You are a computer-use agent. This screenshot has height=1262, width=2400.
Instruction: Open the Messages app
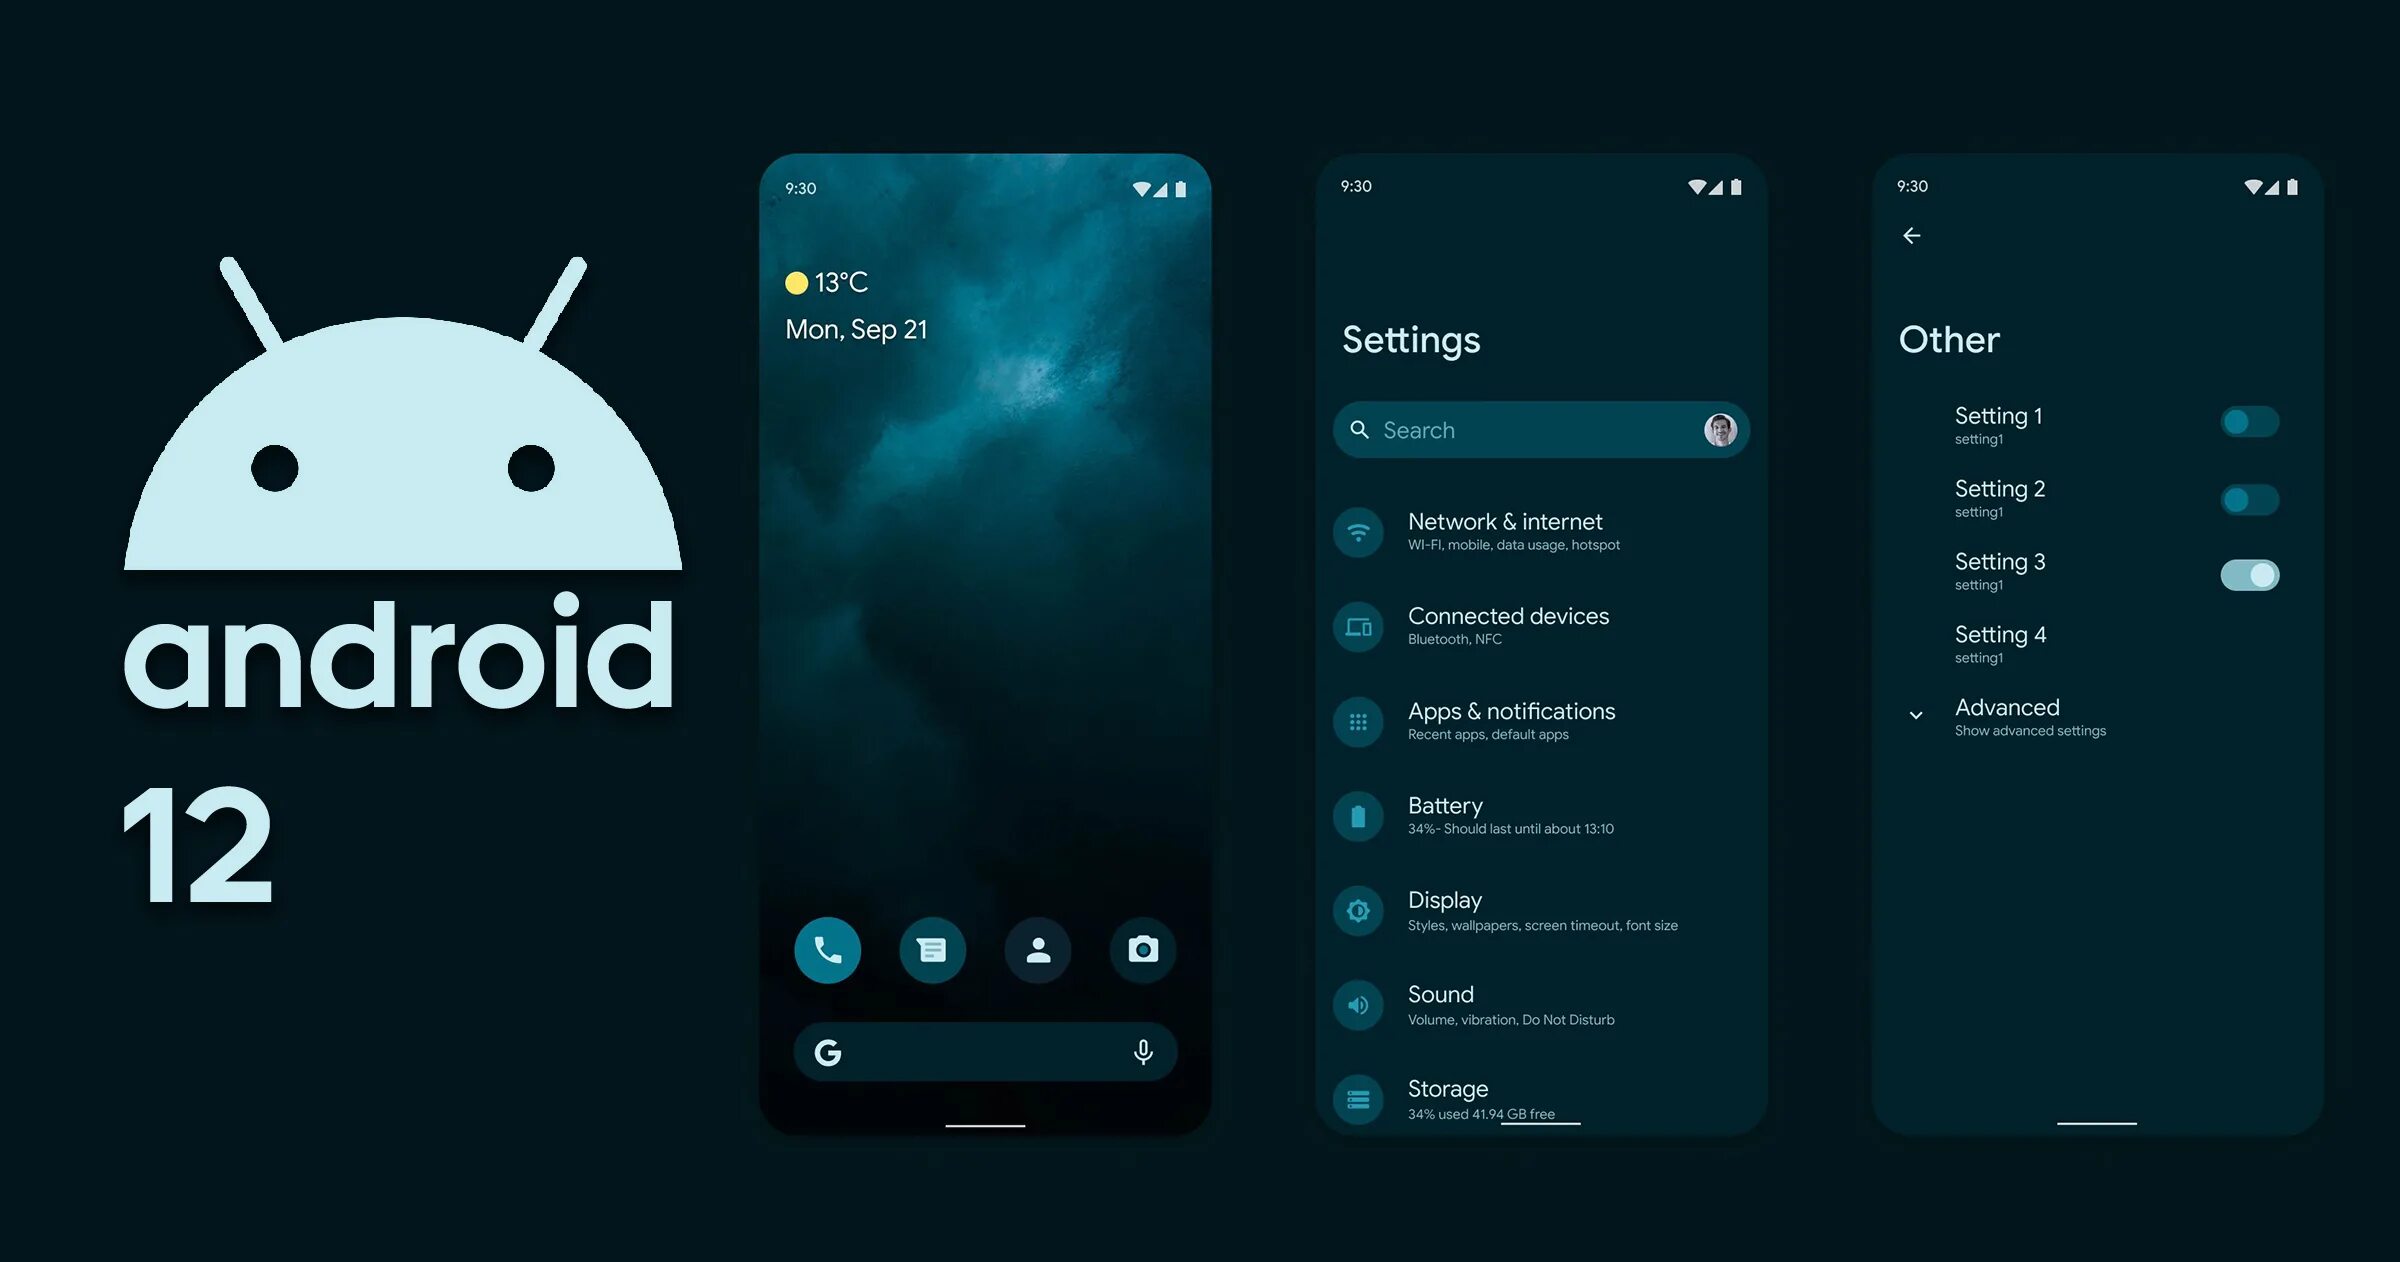932,948
